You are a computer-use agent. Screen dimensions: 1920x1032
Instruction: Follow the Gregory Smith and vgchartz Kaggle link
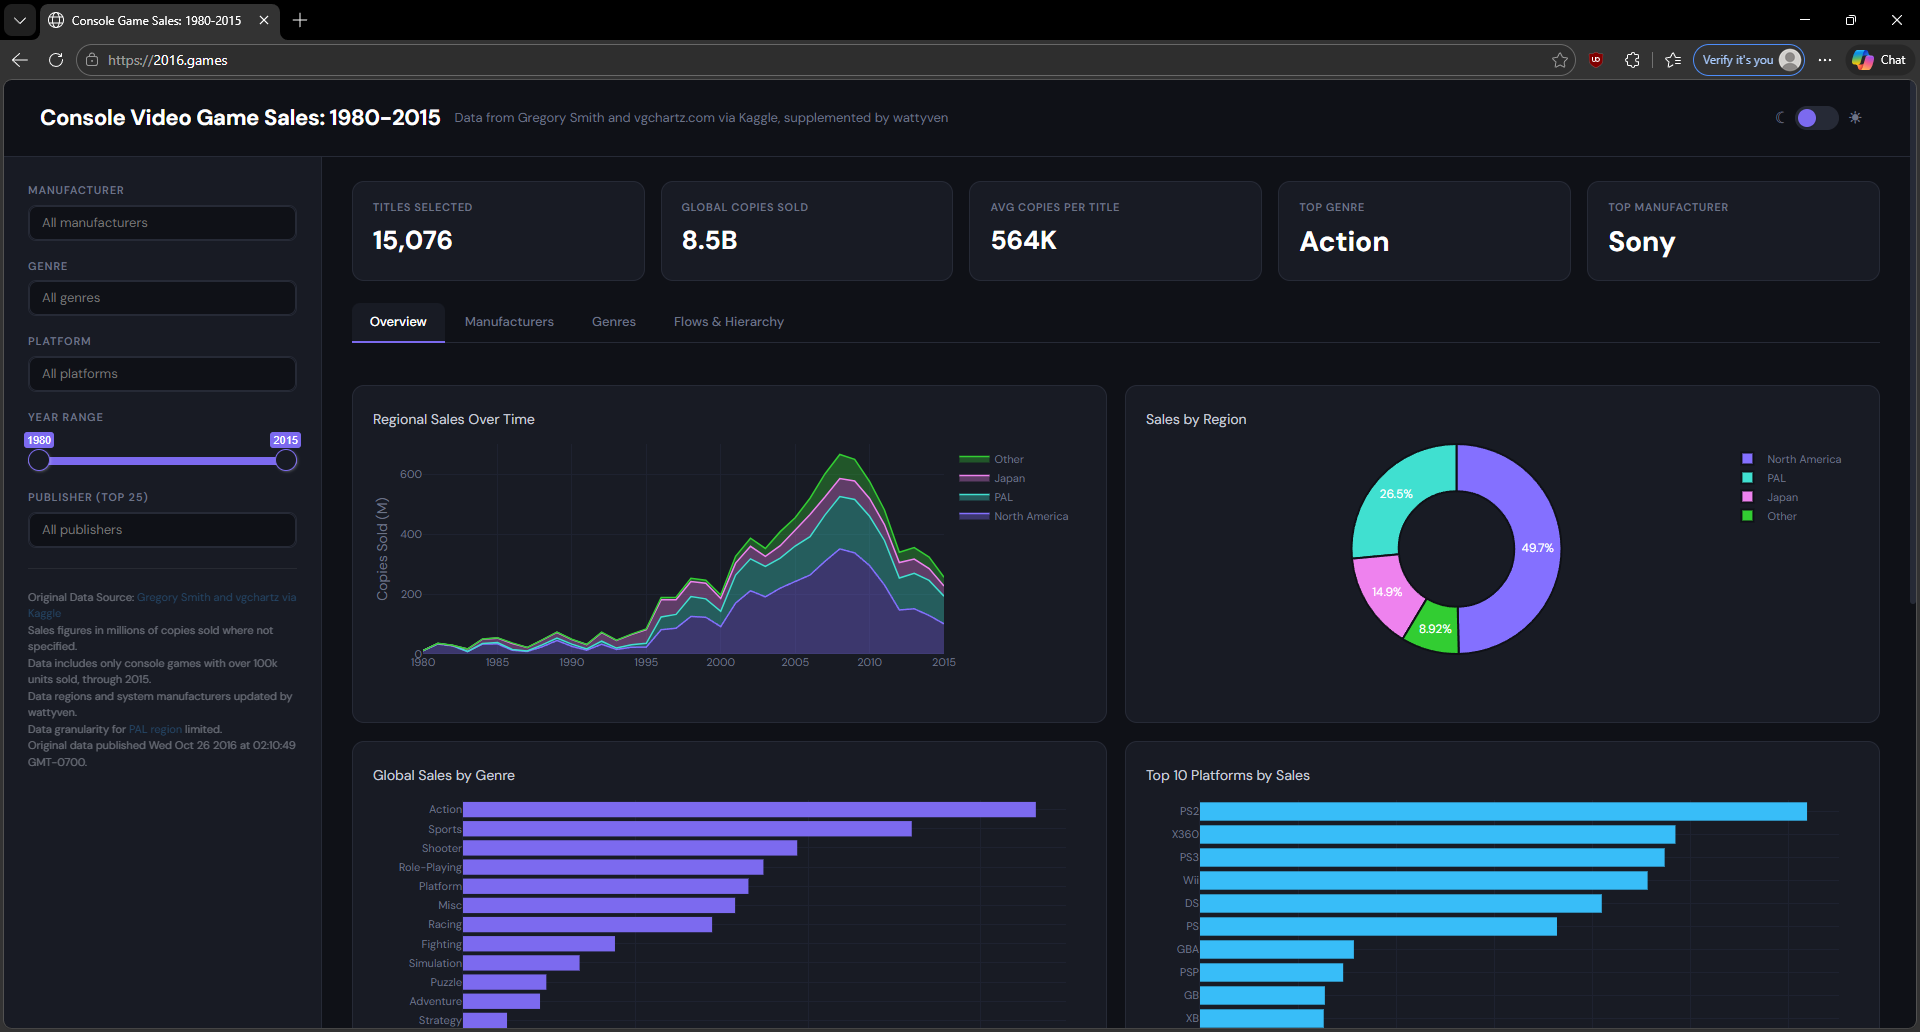pos(216,597)
